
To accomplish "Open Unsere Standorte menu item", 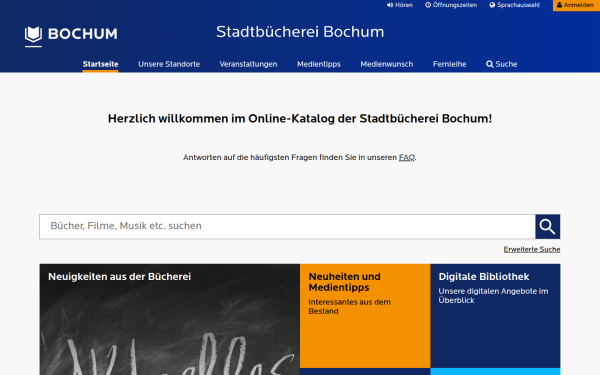I will pyautogui.click(x=169, y=64).
